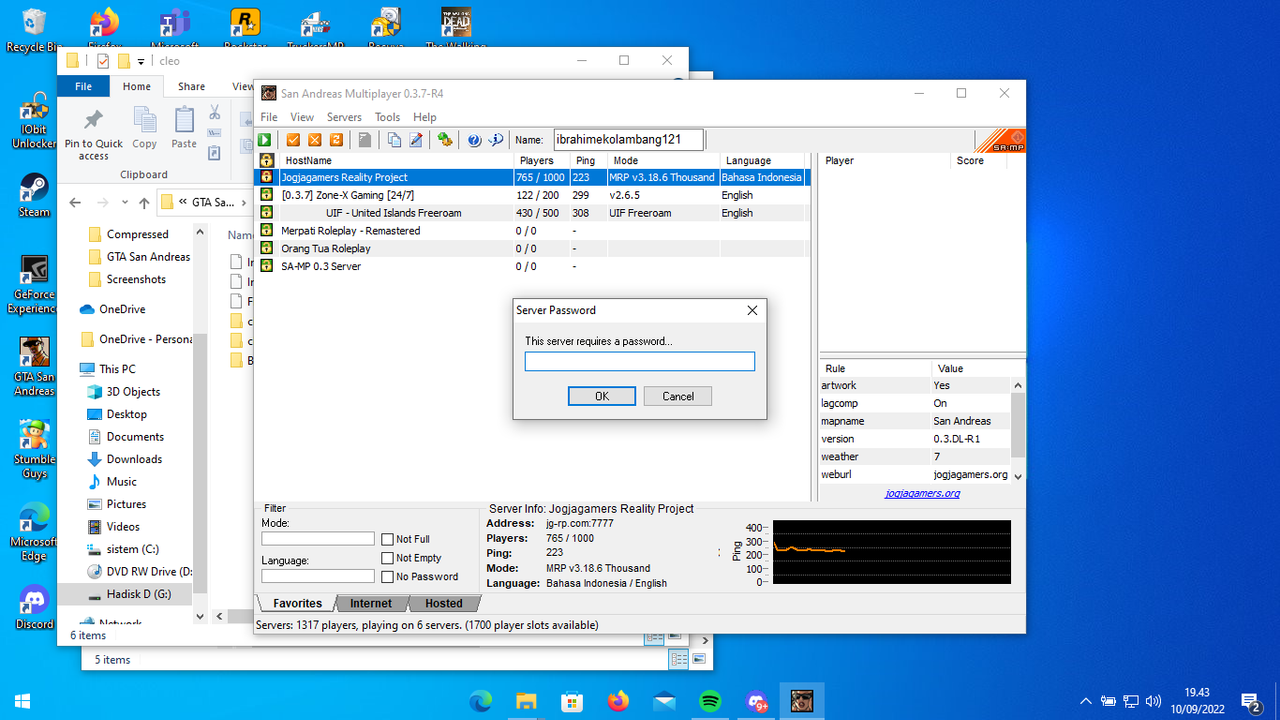The height and width of the screenshot is (720, 1280).
Task: Click the Cut scissors icon in Explorer
Action: (x=214, y=112)
